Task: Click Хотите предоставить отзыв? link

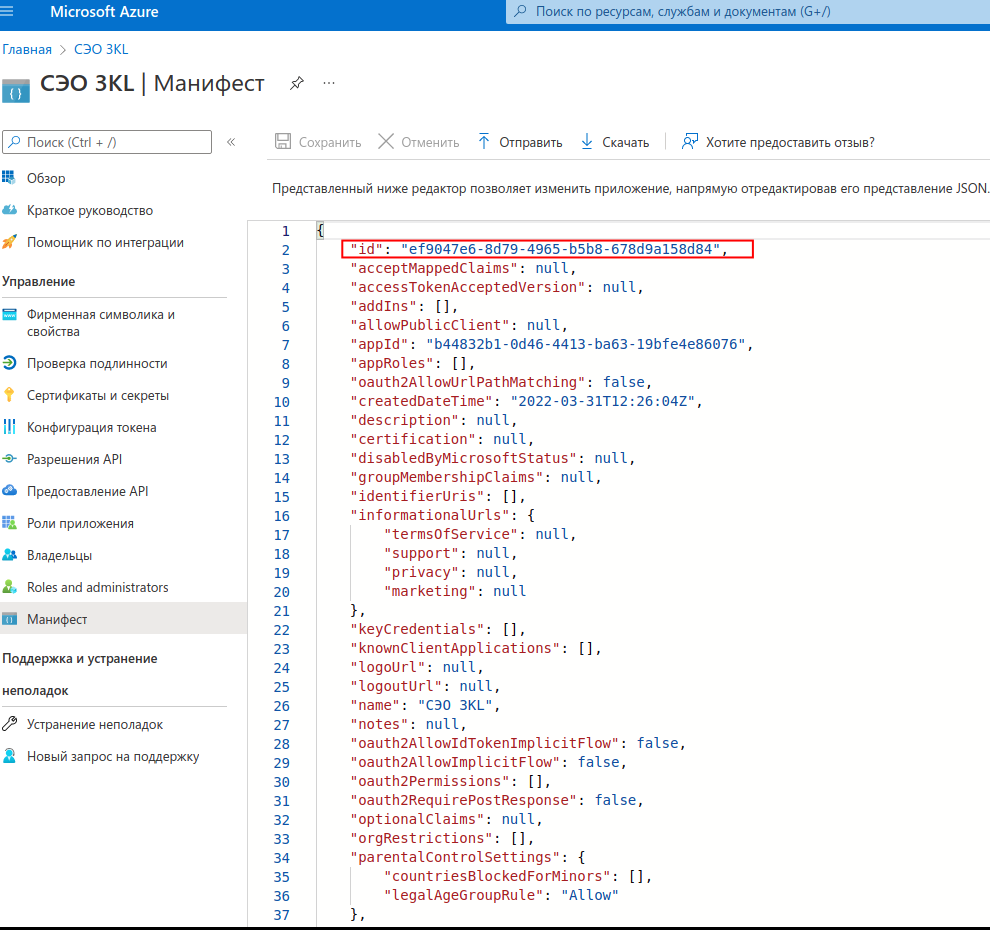Action: [x=790, y=143]
